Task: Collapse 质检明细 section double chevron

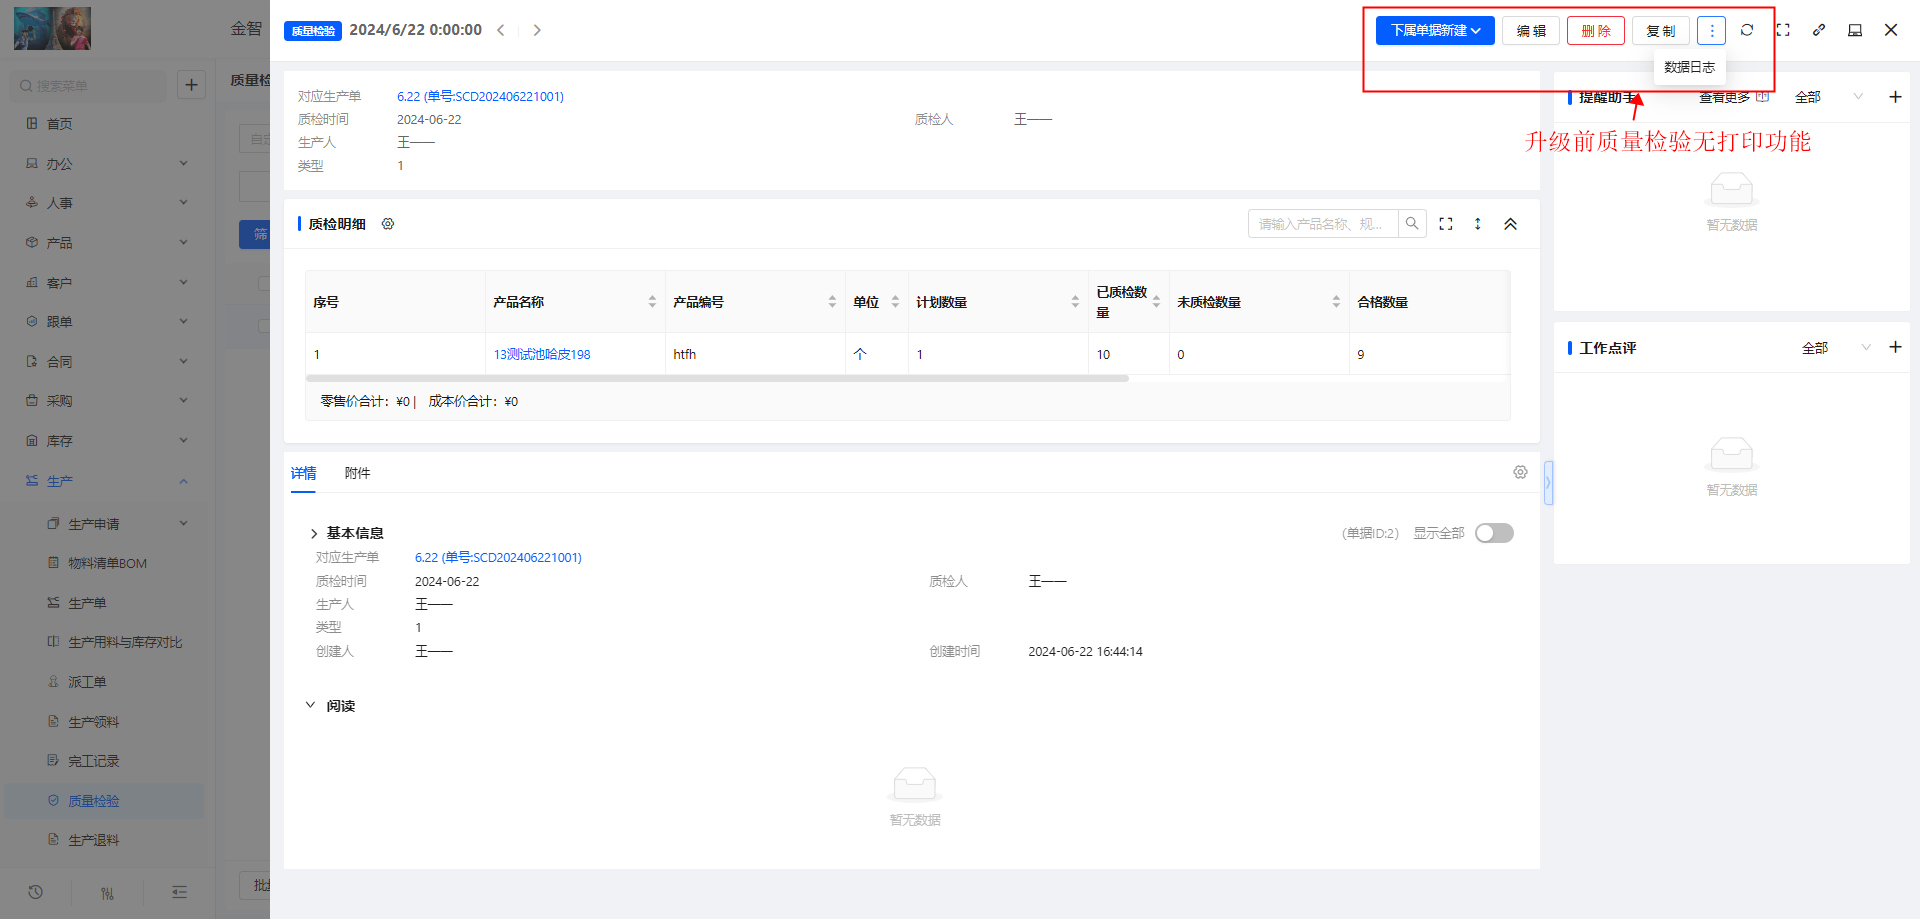Action: pyautogui.click(x=1511, y=224)
